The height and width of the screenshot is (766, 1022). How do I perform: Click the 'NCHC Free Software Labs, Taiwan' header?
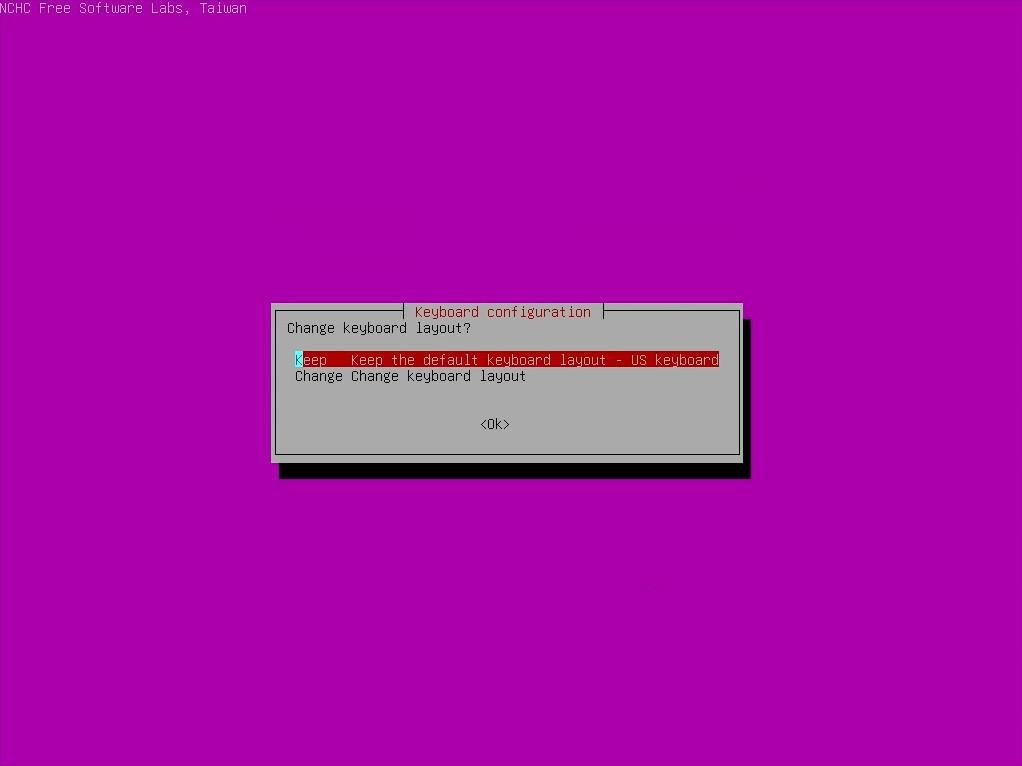coord(123,8)
